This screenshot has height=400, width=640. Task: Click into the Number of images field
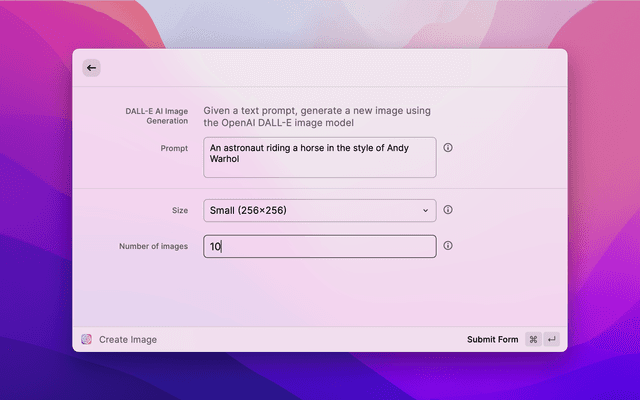click(x=319, y=246)
